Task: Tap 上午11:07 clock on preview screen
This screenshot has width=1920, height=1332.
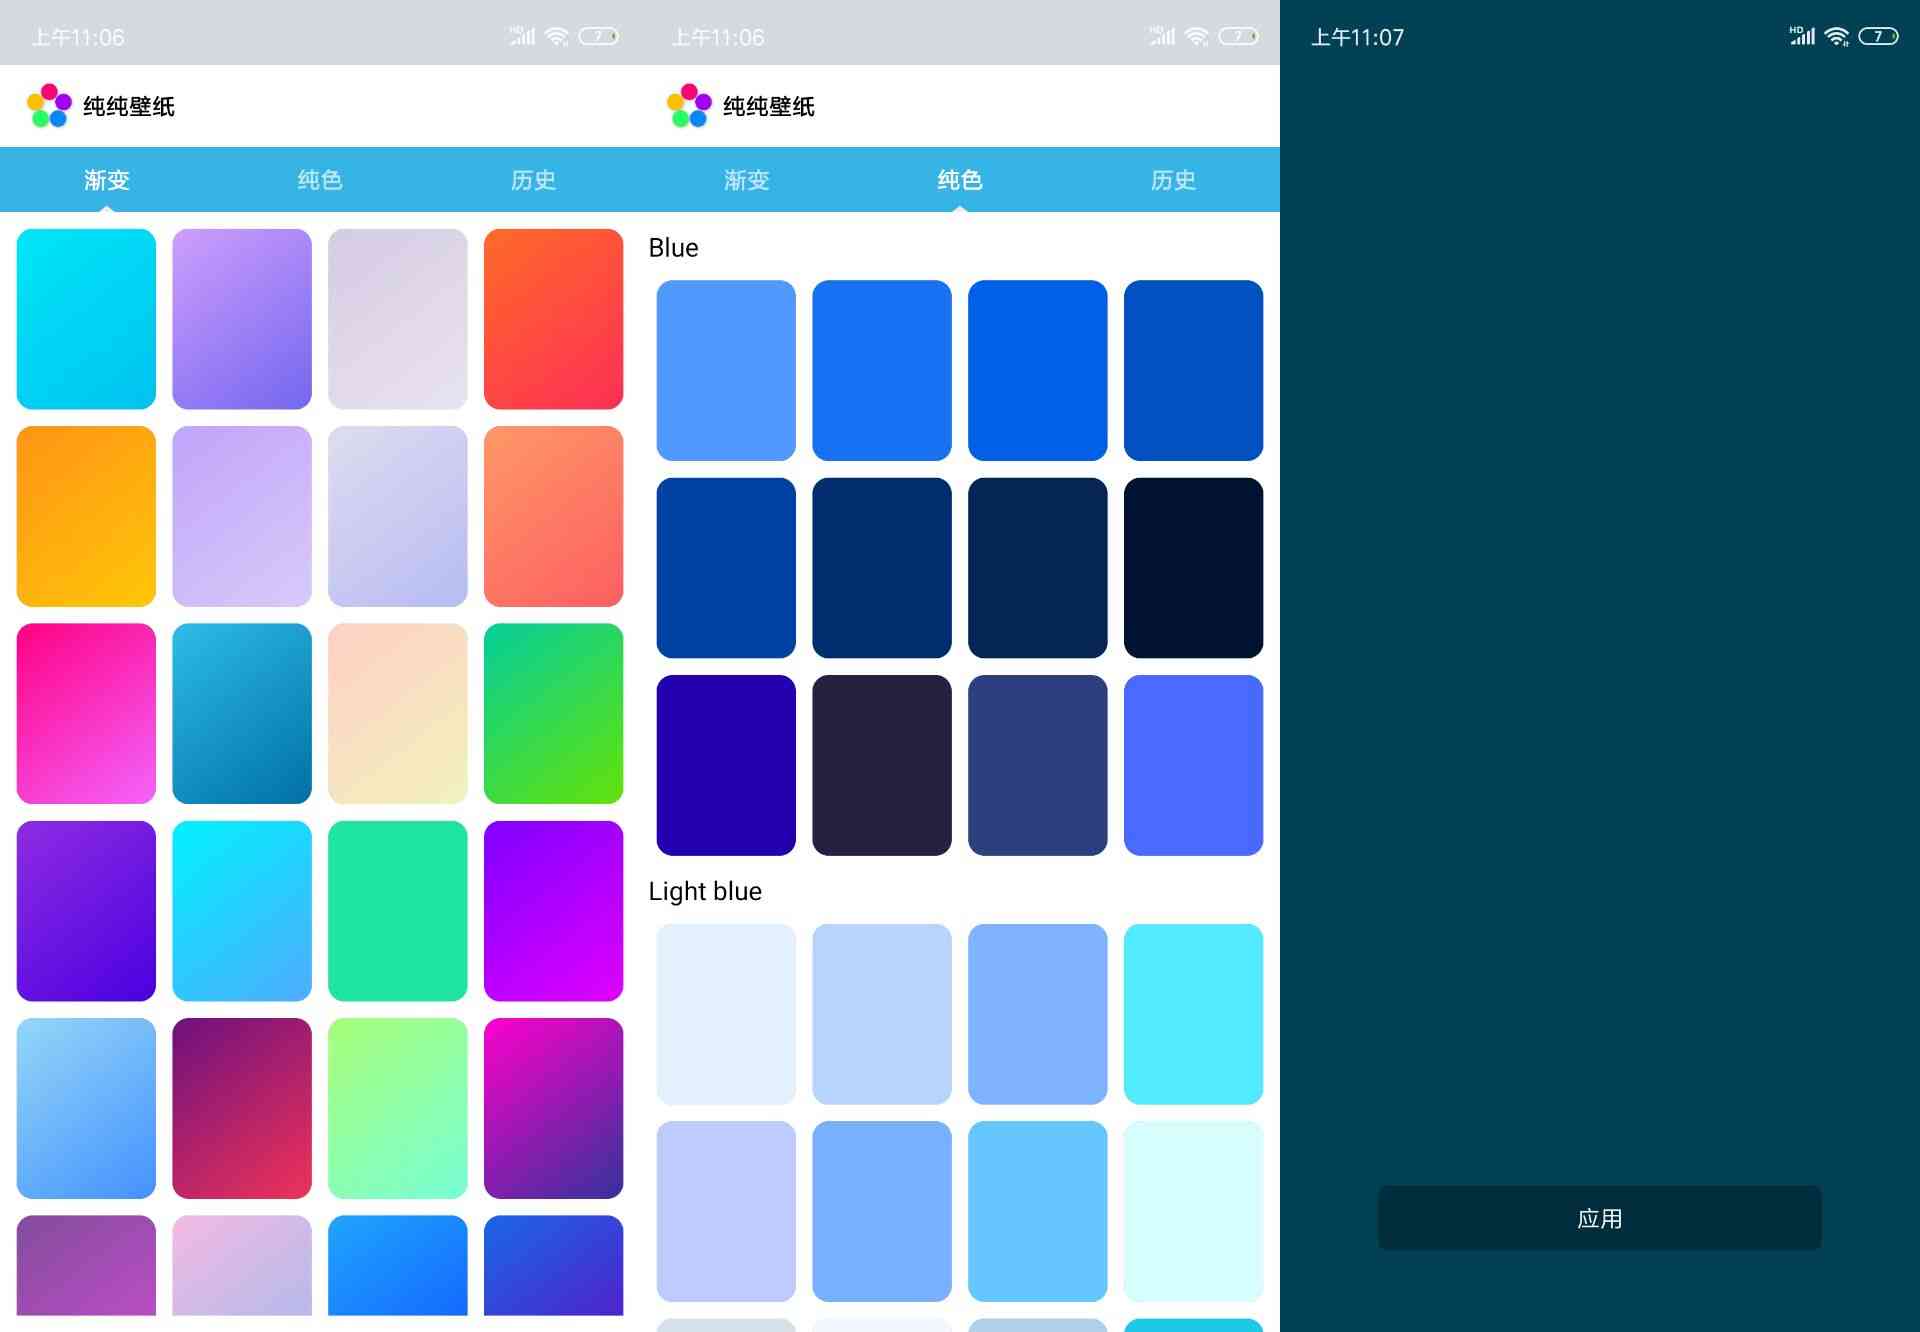Action: click(1357, 38)
